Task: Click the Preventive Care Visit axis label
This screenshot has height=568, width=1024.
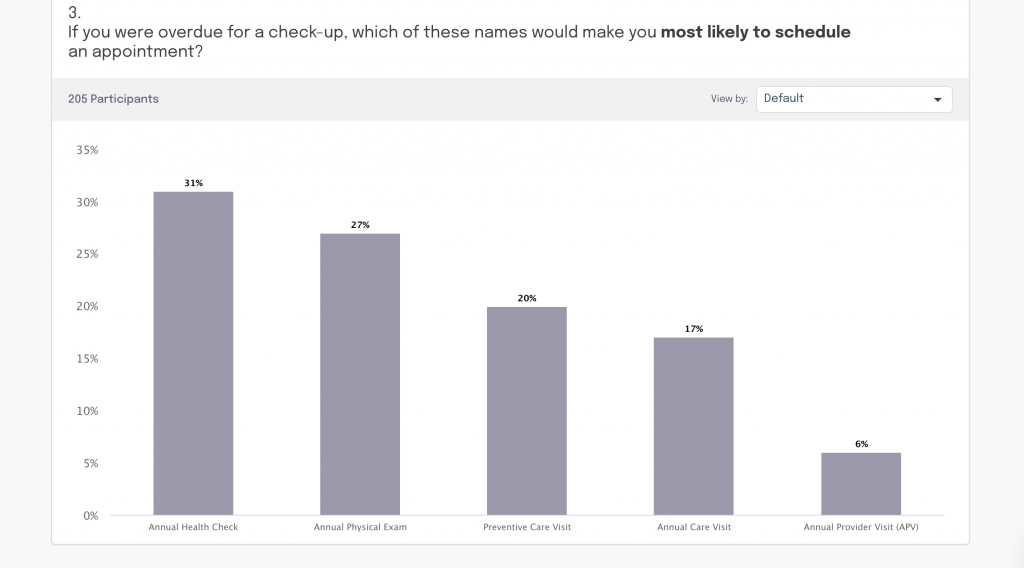Action: pyautogui.click(x=527, y=527)
